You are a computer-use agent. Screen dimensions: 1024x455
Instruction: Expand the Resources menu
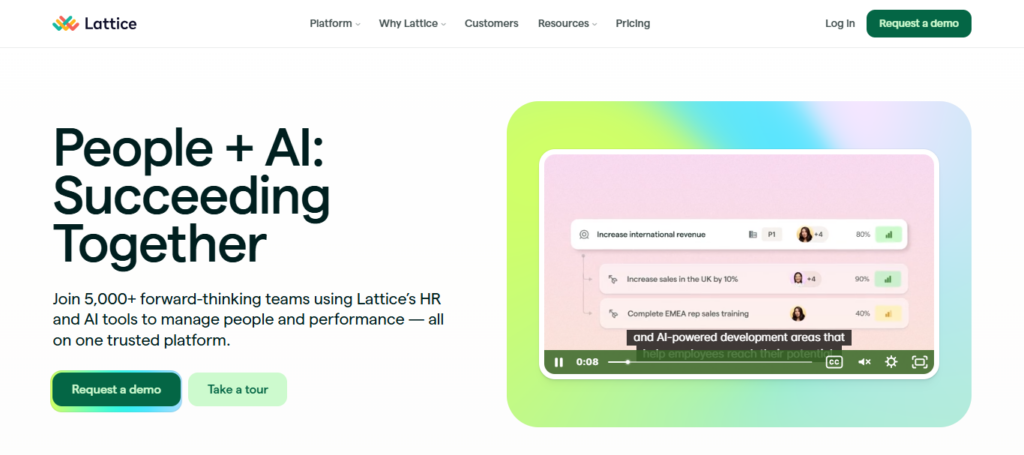pos(568,24)
